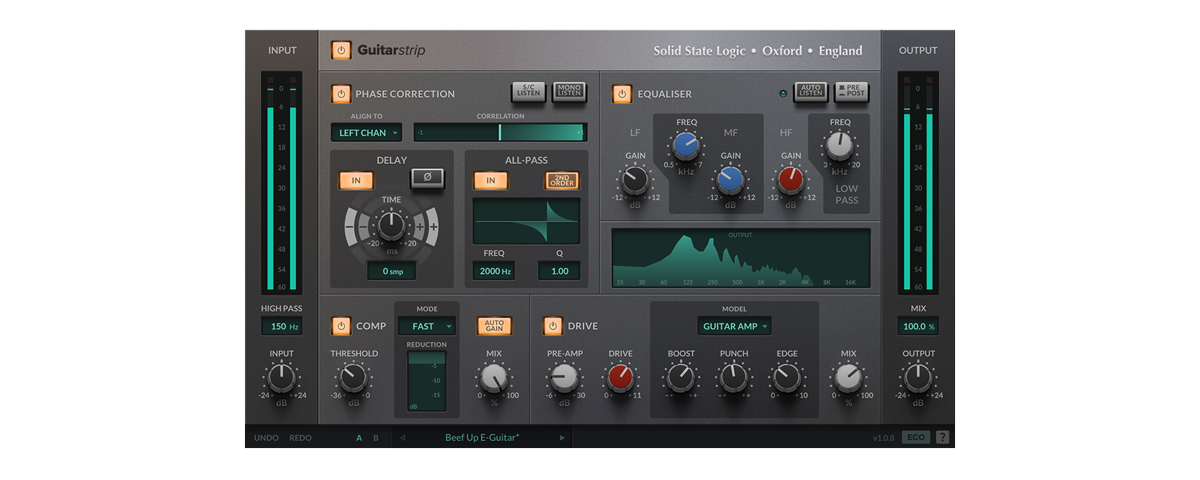Click the compressor Mix knob
1200x480 pixels.
(x=493, y=377)
